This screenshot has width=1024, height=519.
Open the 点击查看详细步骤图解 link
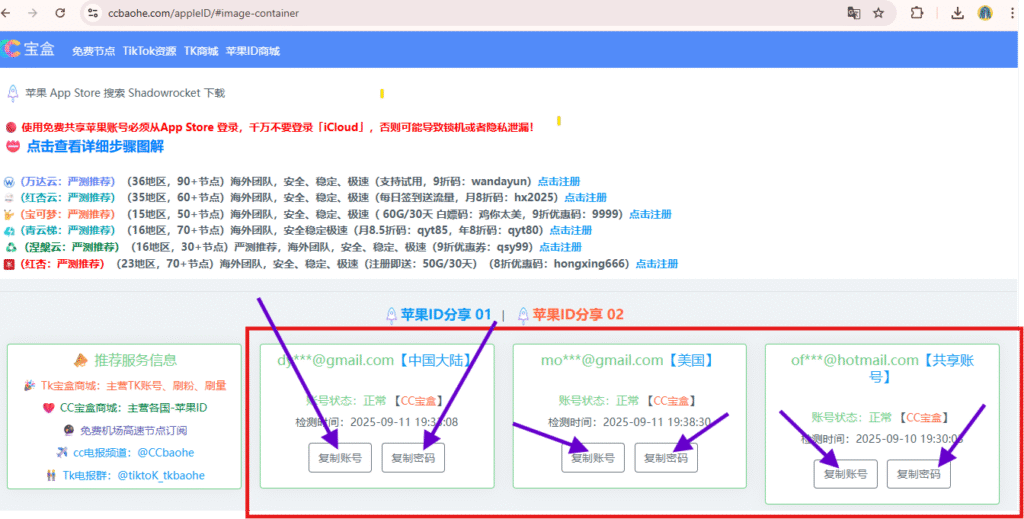tap(95, 147)
